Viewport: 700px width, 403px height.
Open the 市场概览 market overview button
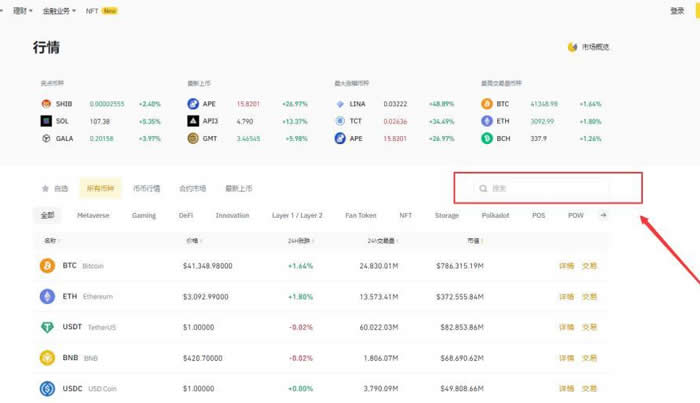click(x=589, y=47)
